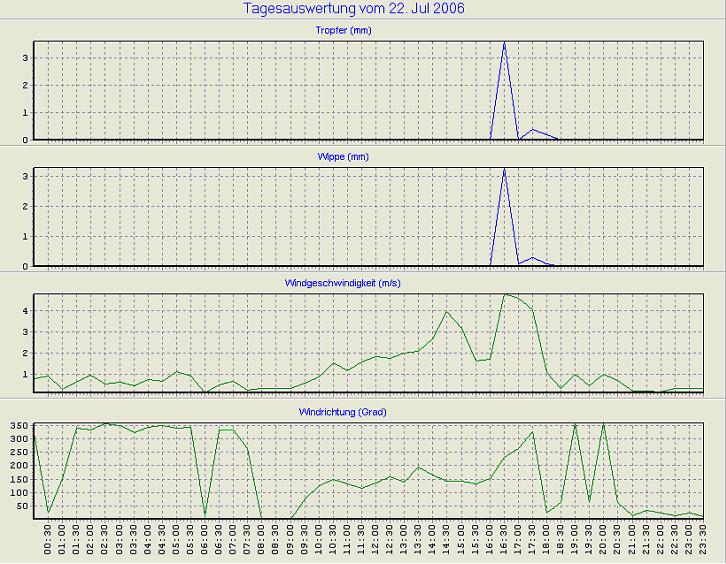Select the 'Wippe (mm)' chart heading
This screenshot has width=726, height=564.
pos(368,158)
